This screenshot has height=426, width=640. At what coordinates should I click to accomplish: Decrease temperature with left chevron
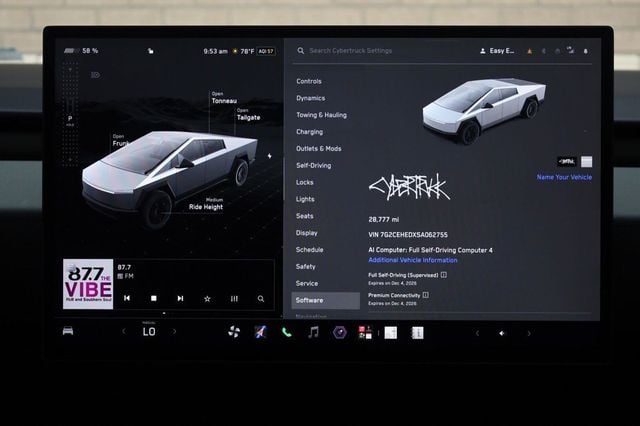[124, 332]
